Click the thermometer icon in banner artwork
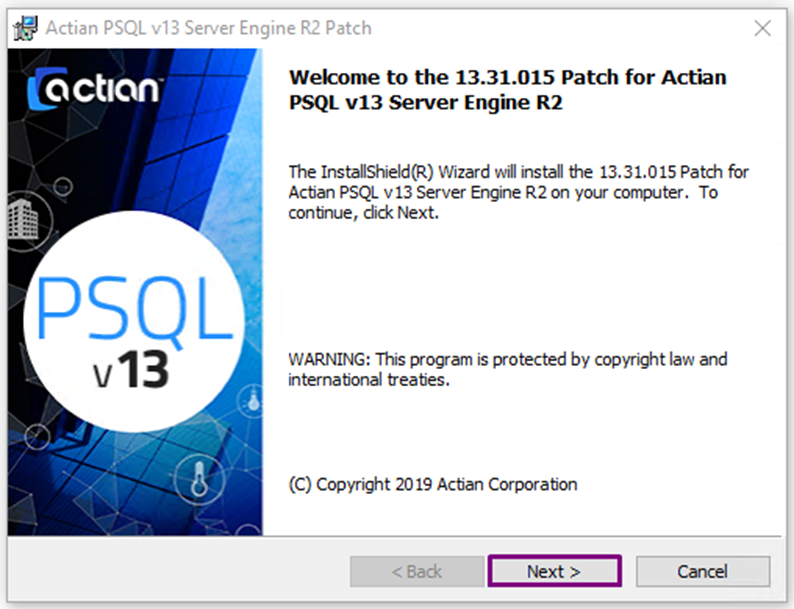 click(x=199, y=479)
